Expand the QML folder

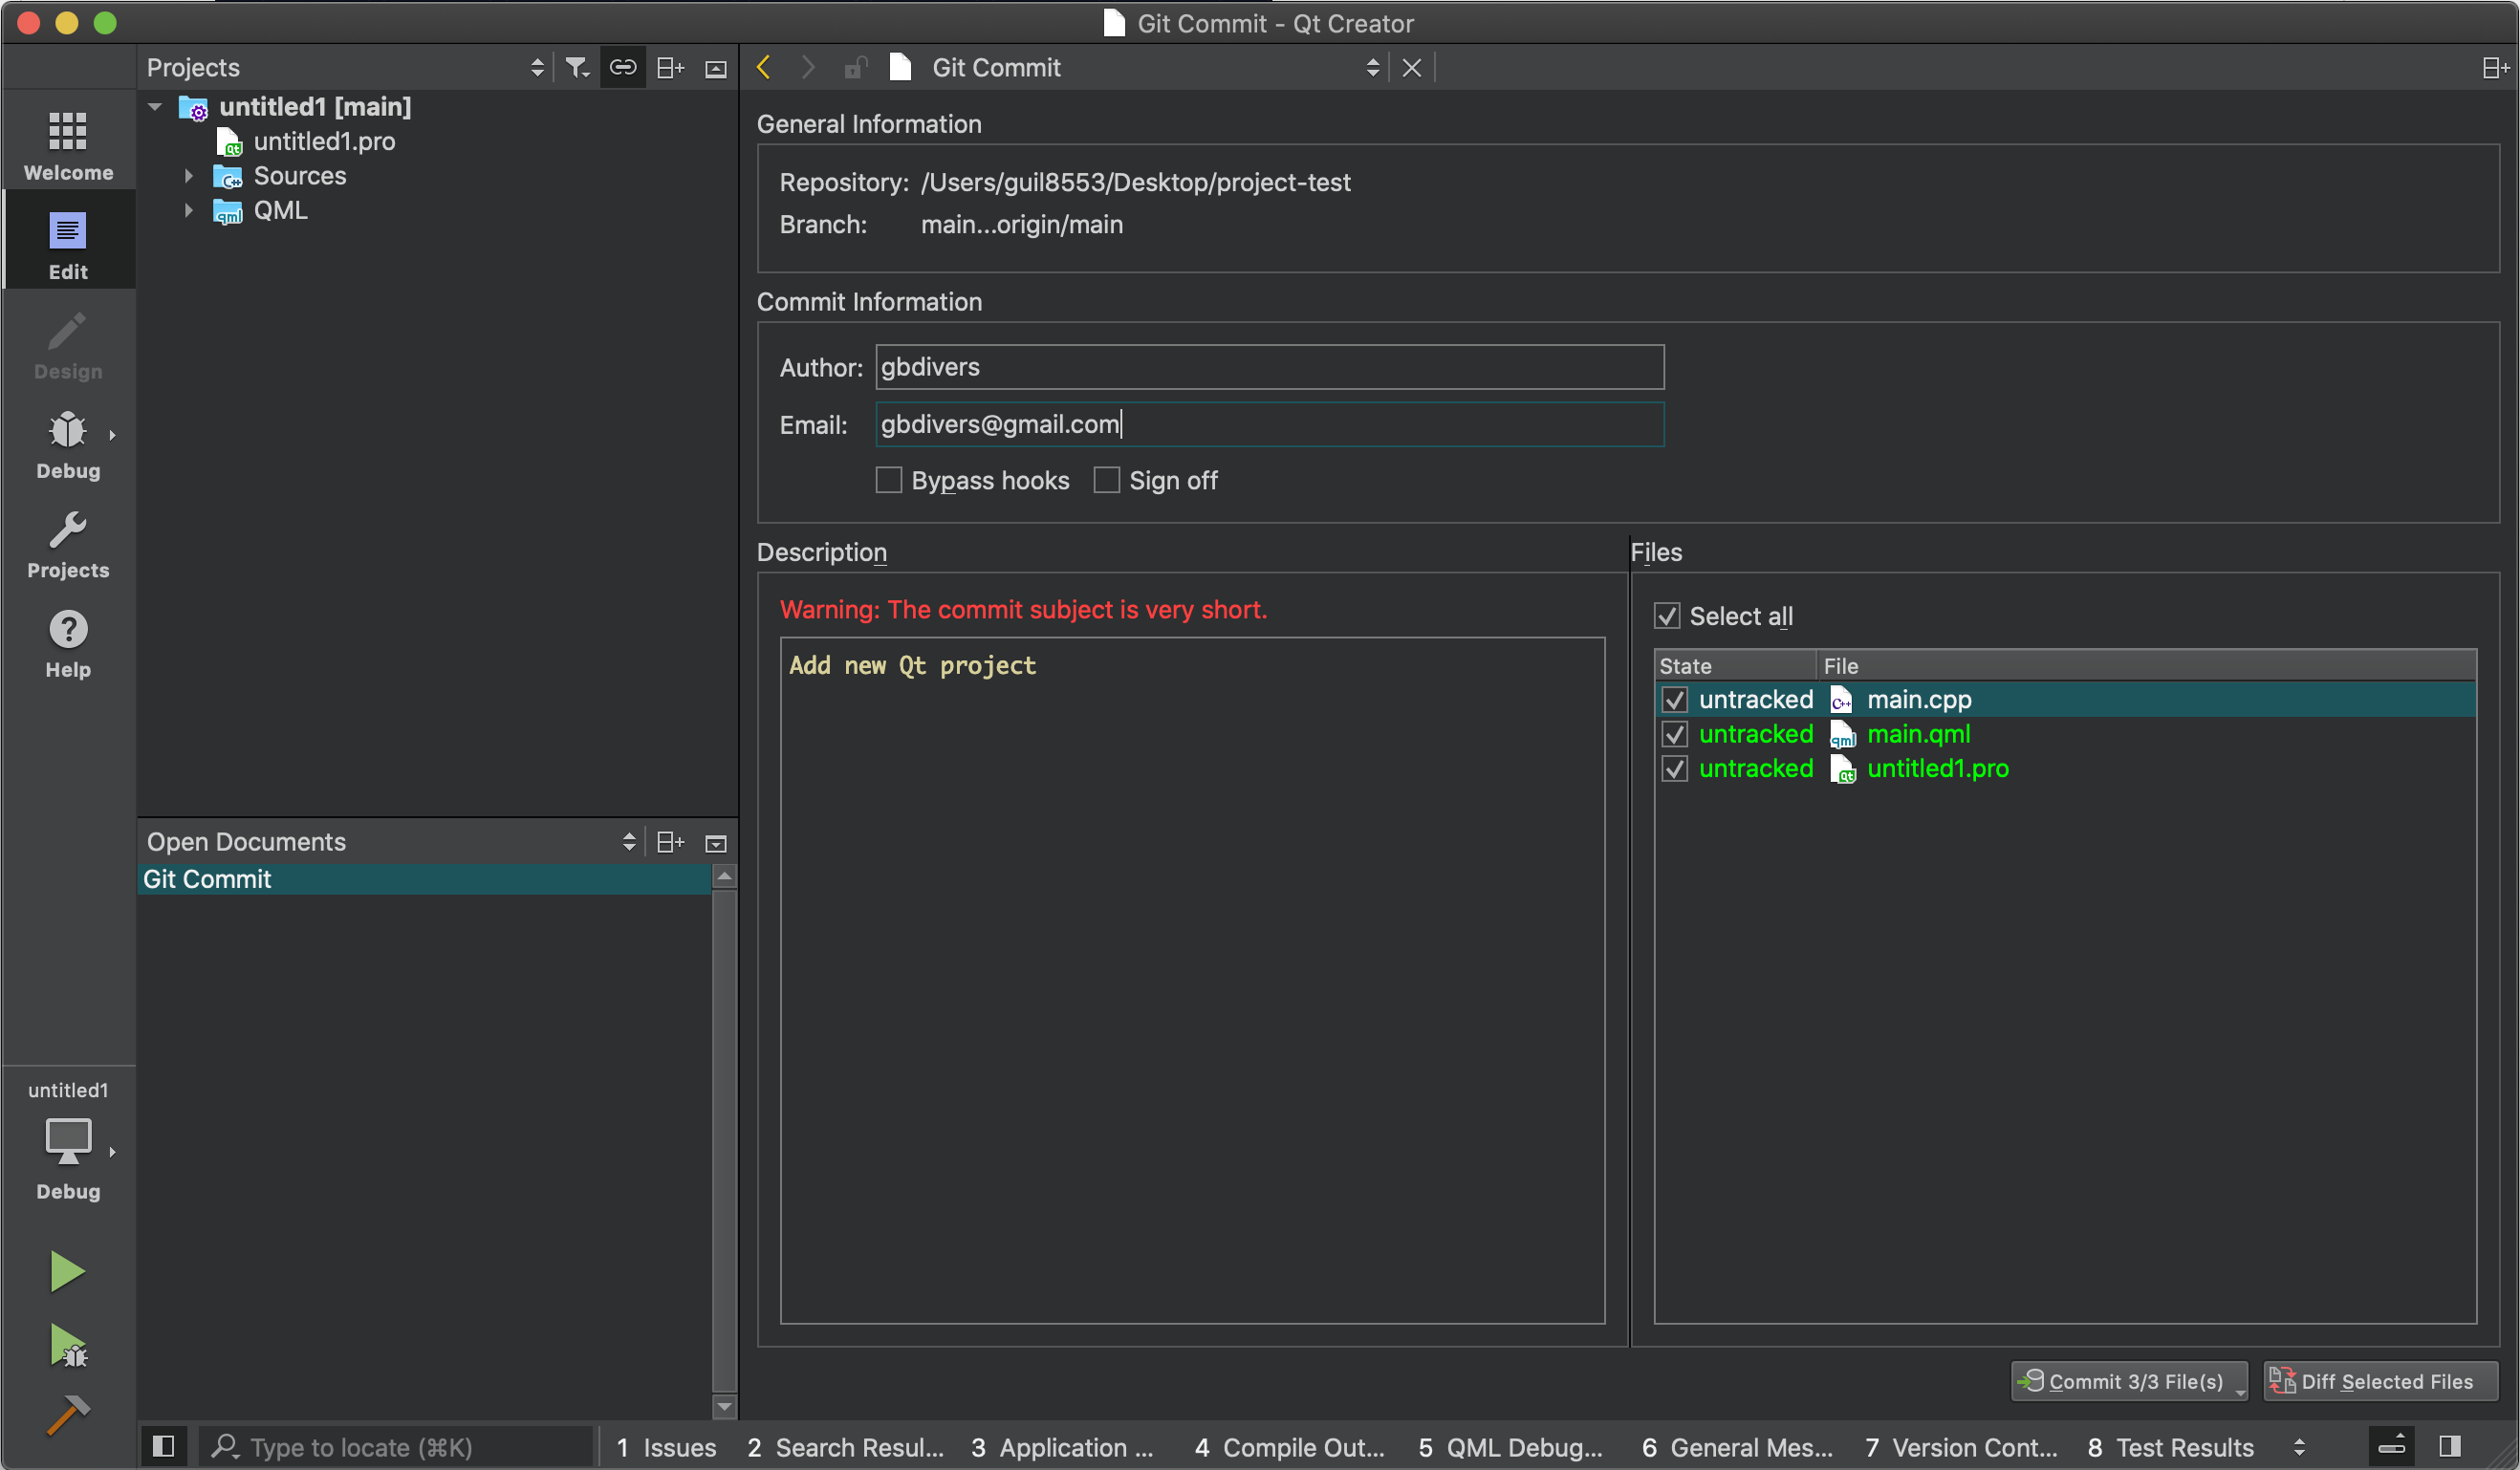188,210
